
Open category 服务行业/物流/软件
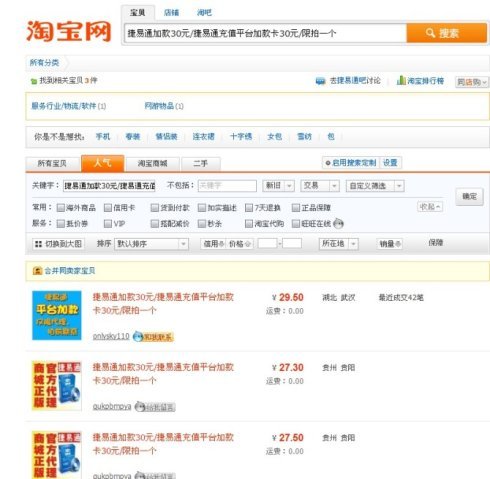[64, 106]
